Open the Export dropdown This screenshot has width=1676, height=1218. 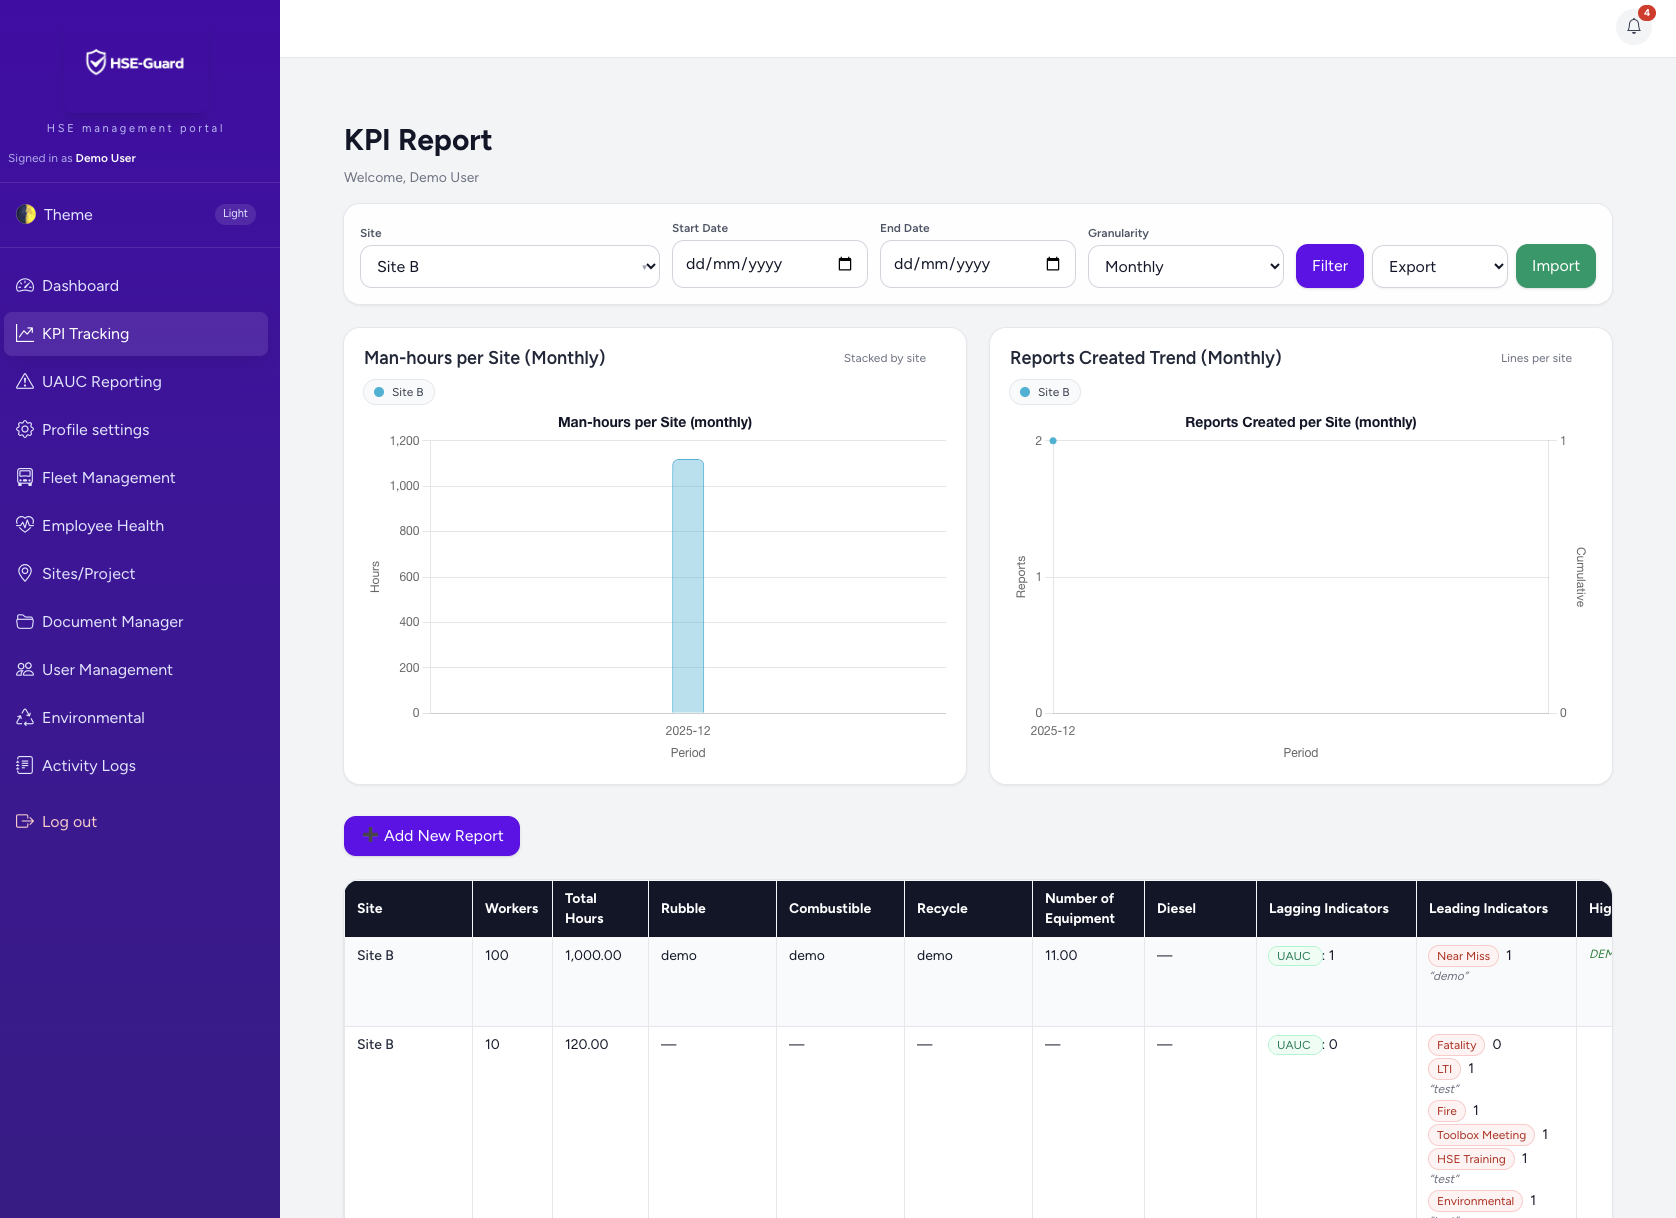(x=1440, y=266)
